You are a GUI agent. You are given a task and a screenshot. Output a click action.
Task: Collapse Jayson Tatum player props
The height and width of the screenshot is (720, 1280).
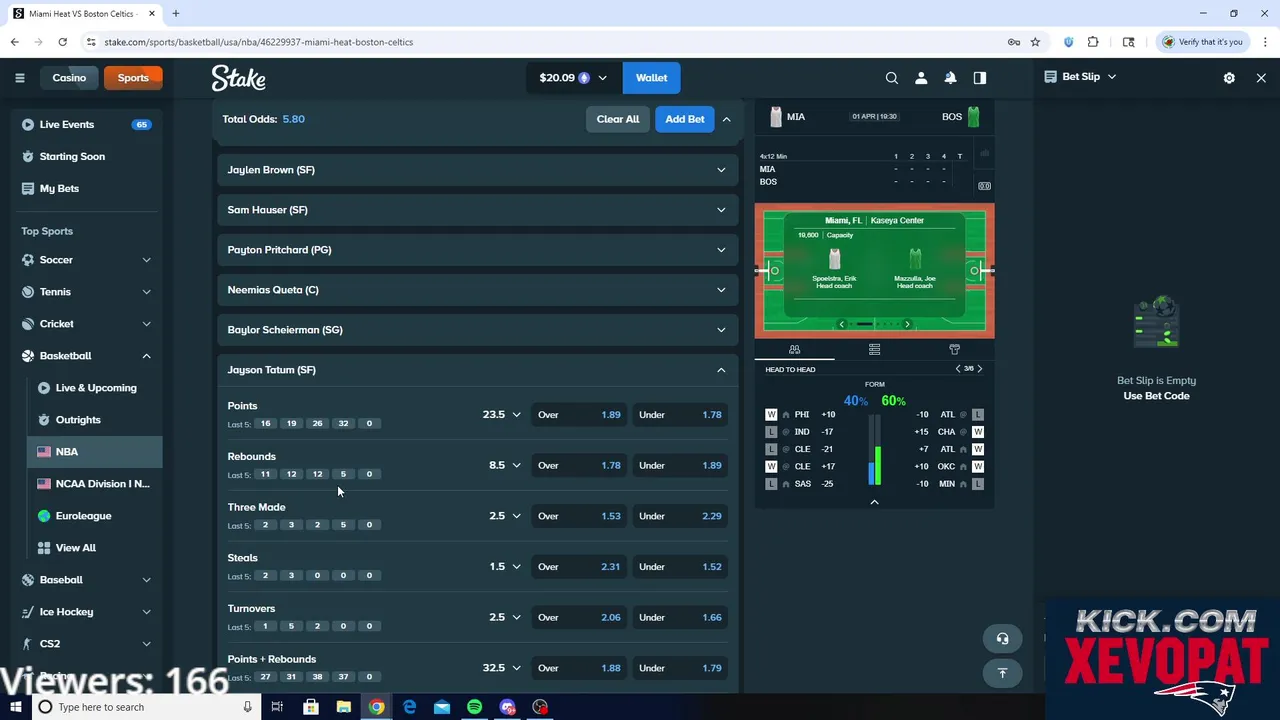pyautogui.click(x=478, y=370)
